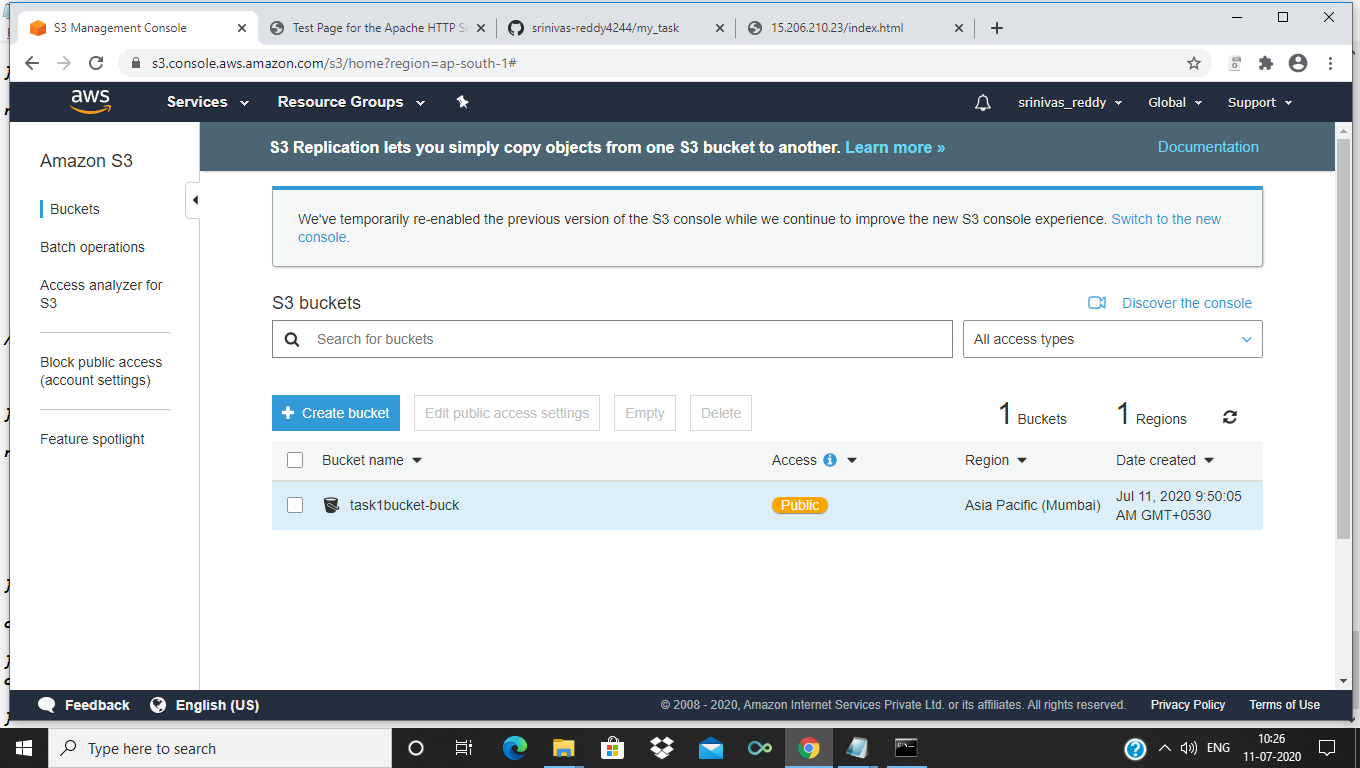The width and height of the screenshot is (1360, 768).
Task: Open Task View on taskbar
Action: (x=464, y=748)
